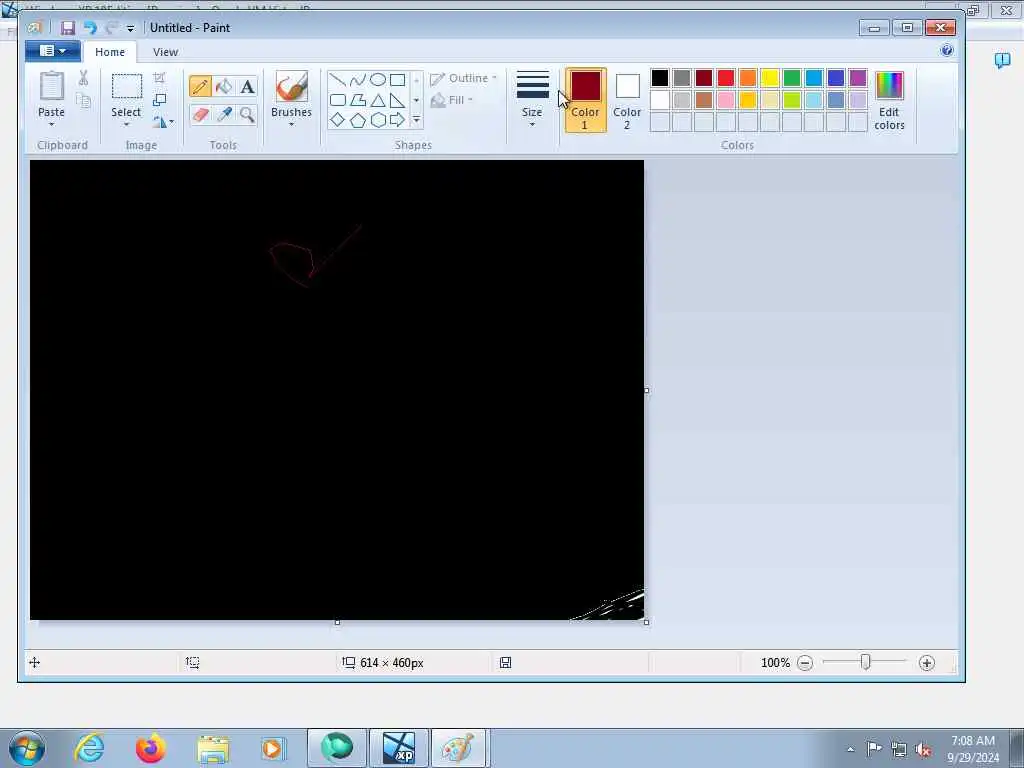Click the Zoom out minus button
The width and height of the screenshot is (1024, 768).
pyautogui.click(x=805, y=663)
